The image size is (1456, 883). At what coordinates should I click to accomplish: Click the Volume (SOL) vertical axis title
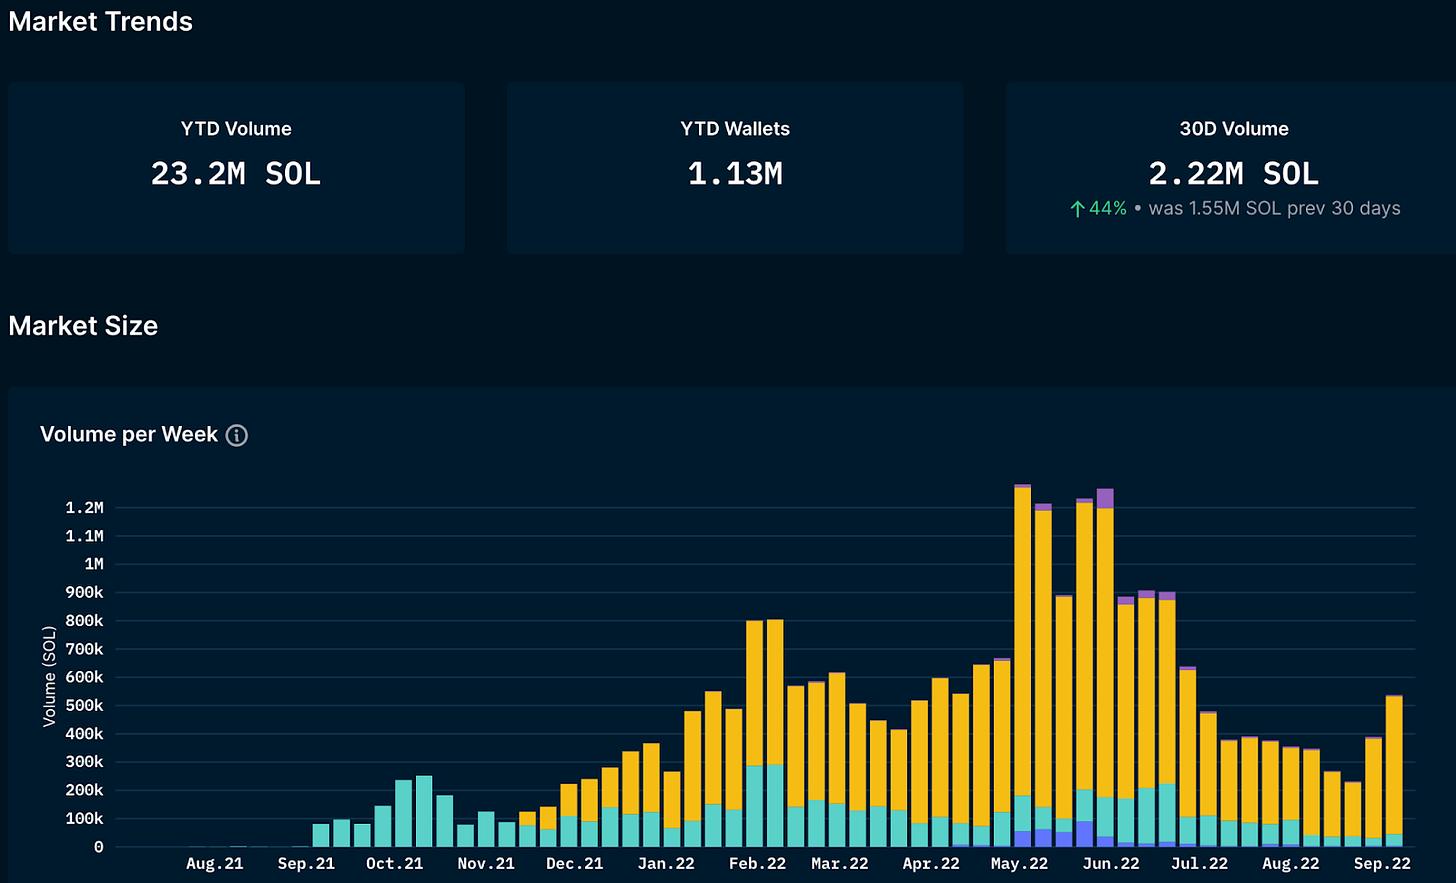tap(49, 676)
